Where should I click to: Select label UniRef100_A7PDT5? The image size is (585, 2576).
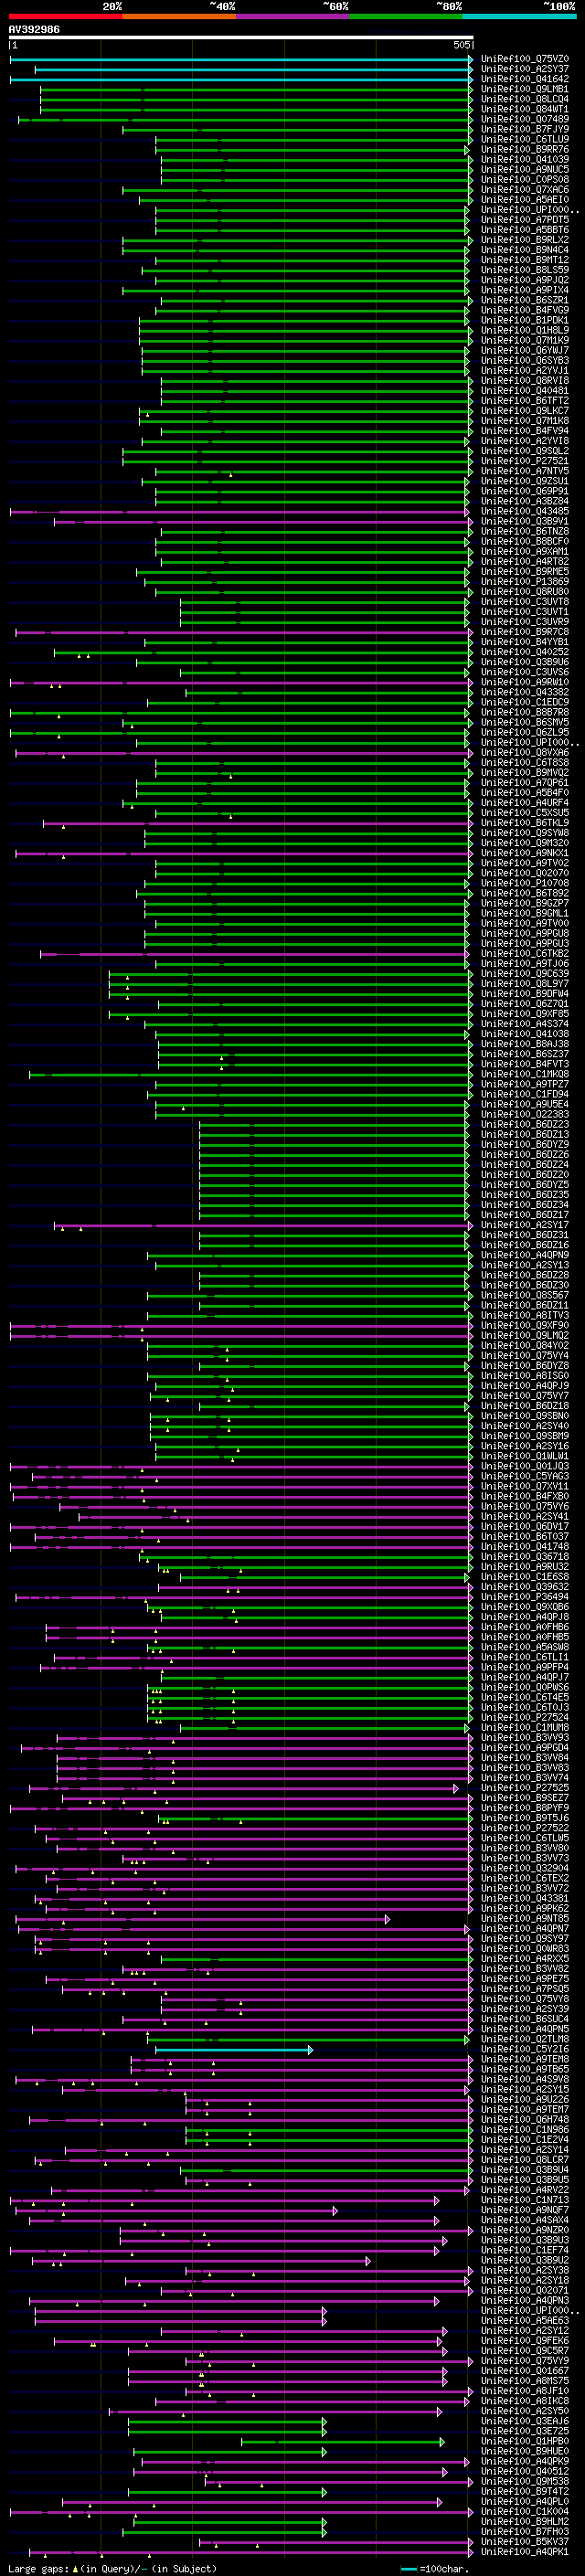point(525,220)
